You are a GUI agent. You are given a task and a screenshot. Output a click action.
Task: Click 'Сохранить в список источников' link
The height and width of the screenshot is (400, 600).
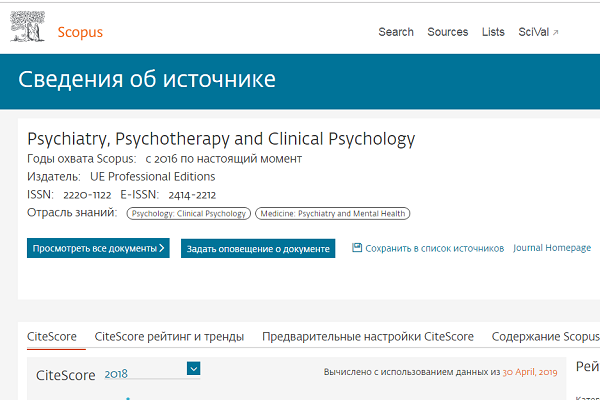point(434,248)
